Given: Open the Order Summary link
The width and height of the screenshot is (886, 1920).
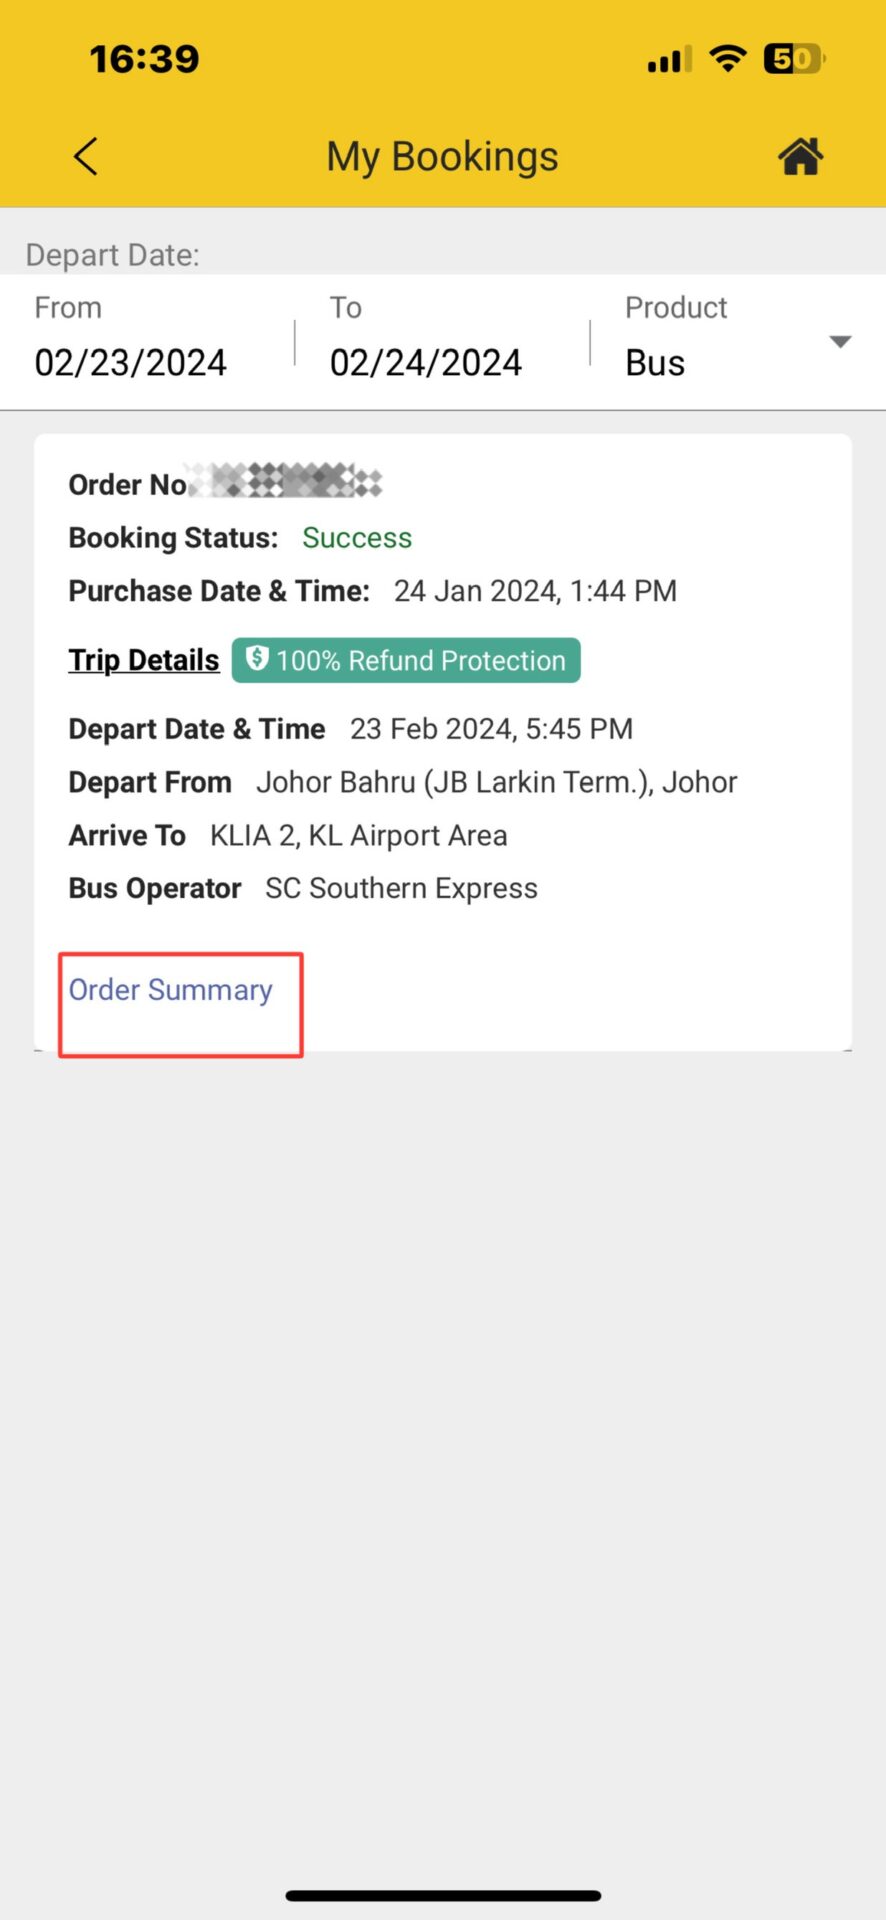Looking at the screenshot, I should click(x=171, y=990).
